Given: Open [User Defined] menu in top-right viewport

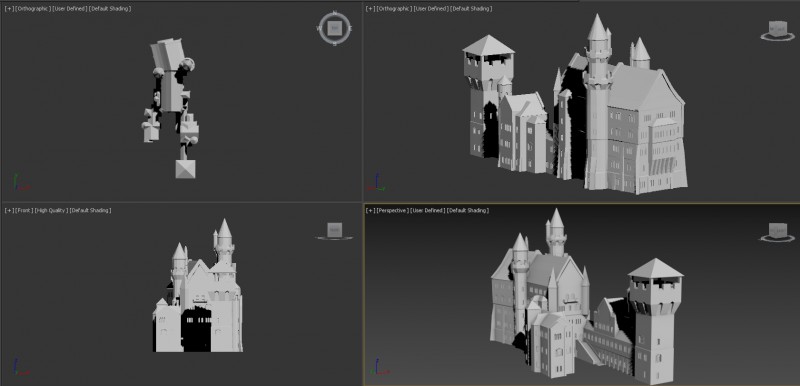Looking at the screenshot, I should 431,9.
